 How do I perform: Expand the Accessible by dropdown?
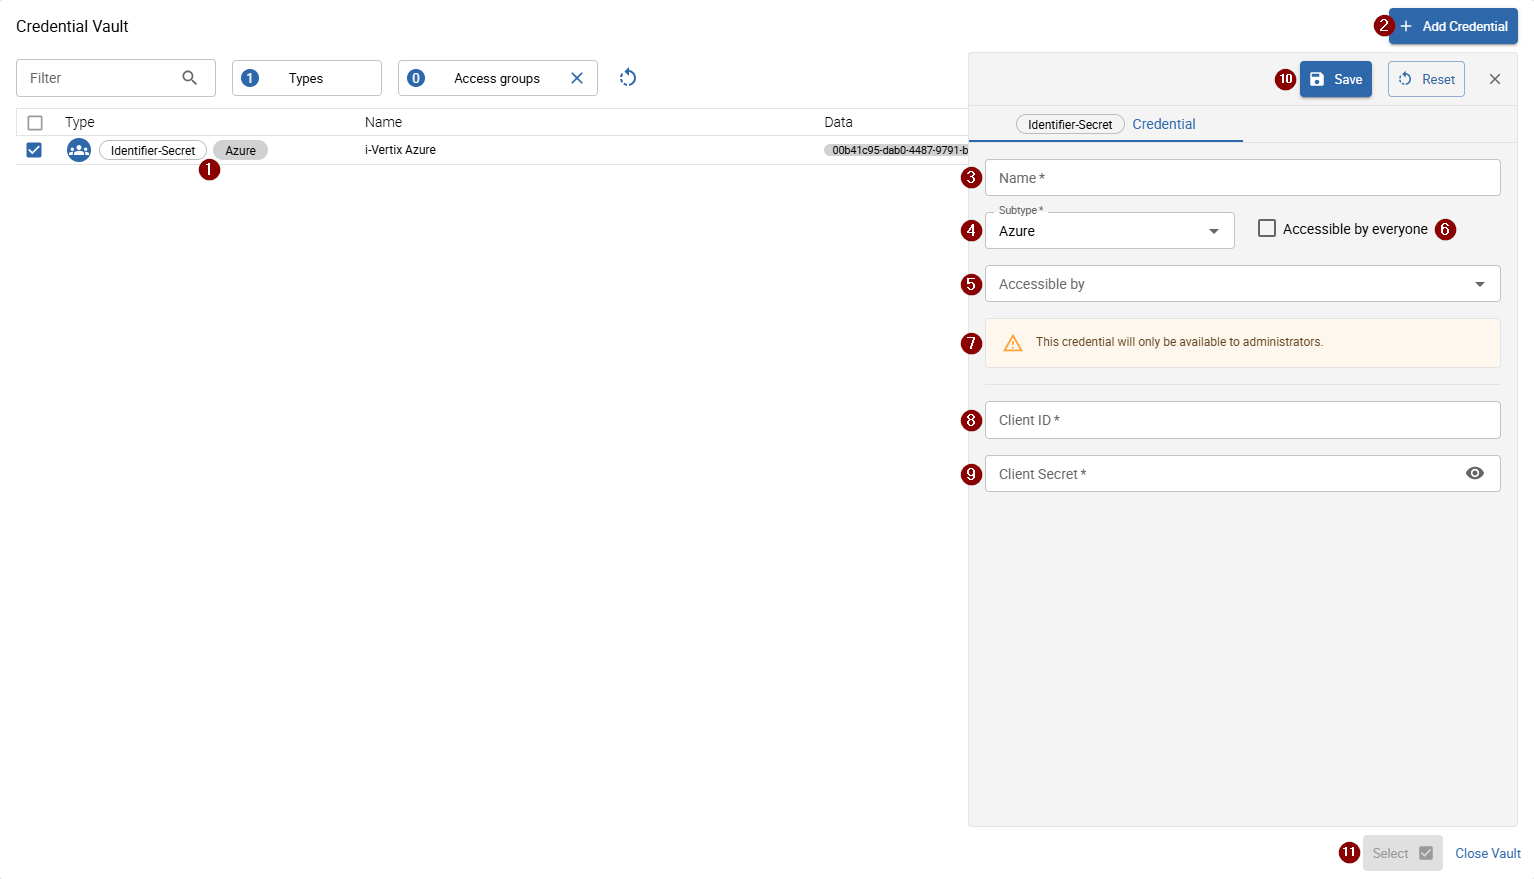1243,284
